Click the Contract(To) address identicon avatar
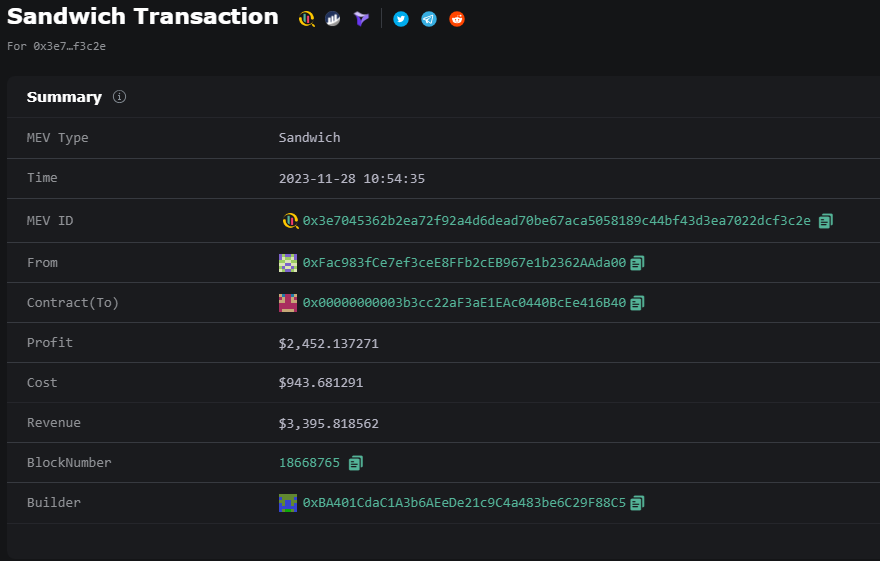880x561 pixels. point(288,303)
